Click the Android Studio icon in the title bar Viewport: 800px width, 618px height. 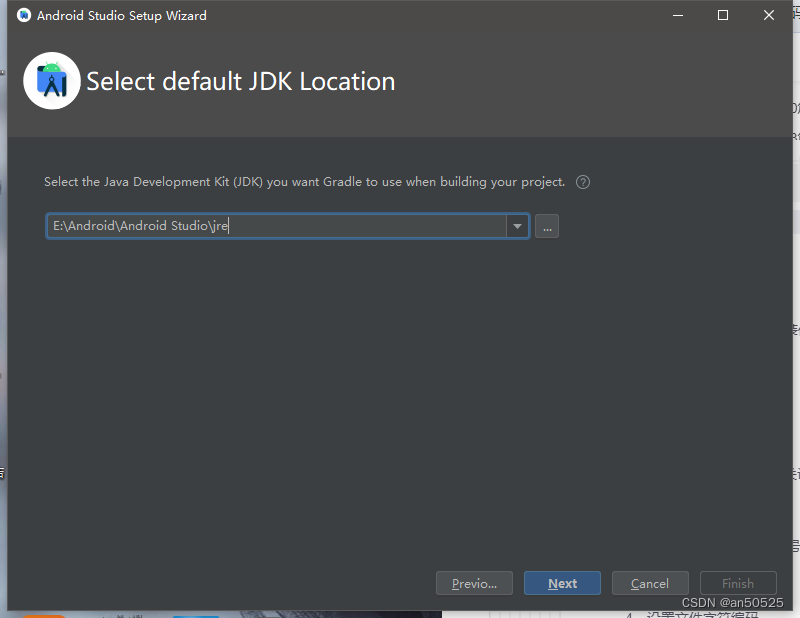pos(22,15)
